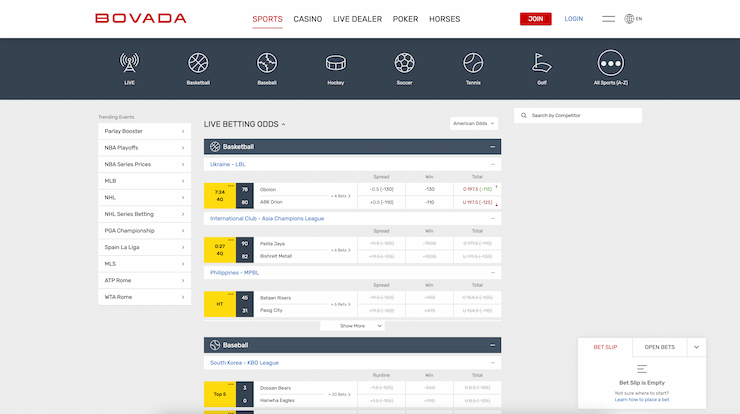This screenshot has height=414, width=740.
Task: Open WTA Rome trending event
Action: point(144,297)
